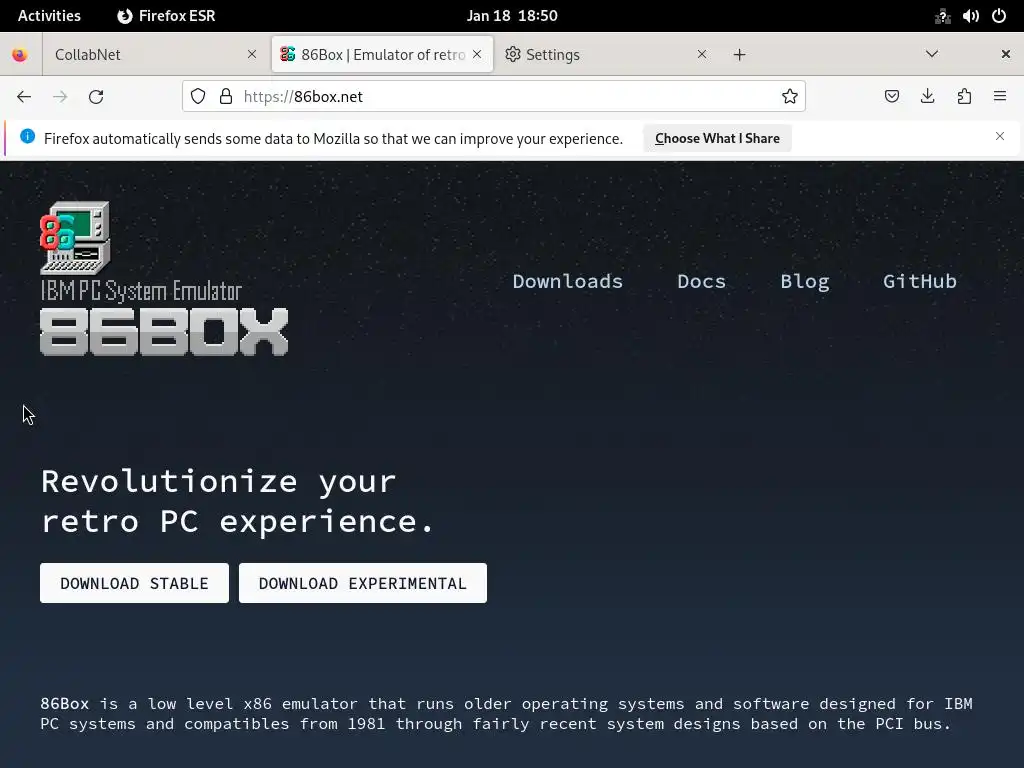The image size is (1024, 768).
Task: Click the pinned Firefox tab icon
Action: coord(20,55)
